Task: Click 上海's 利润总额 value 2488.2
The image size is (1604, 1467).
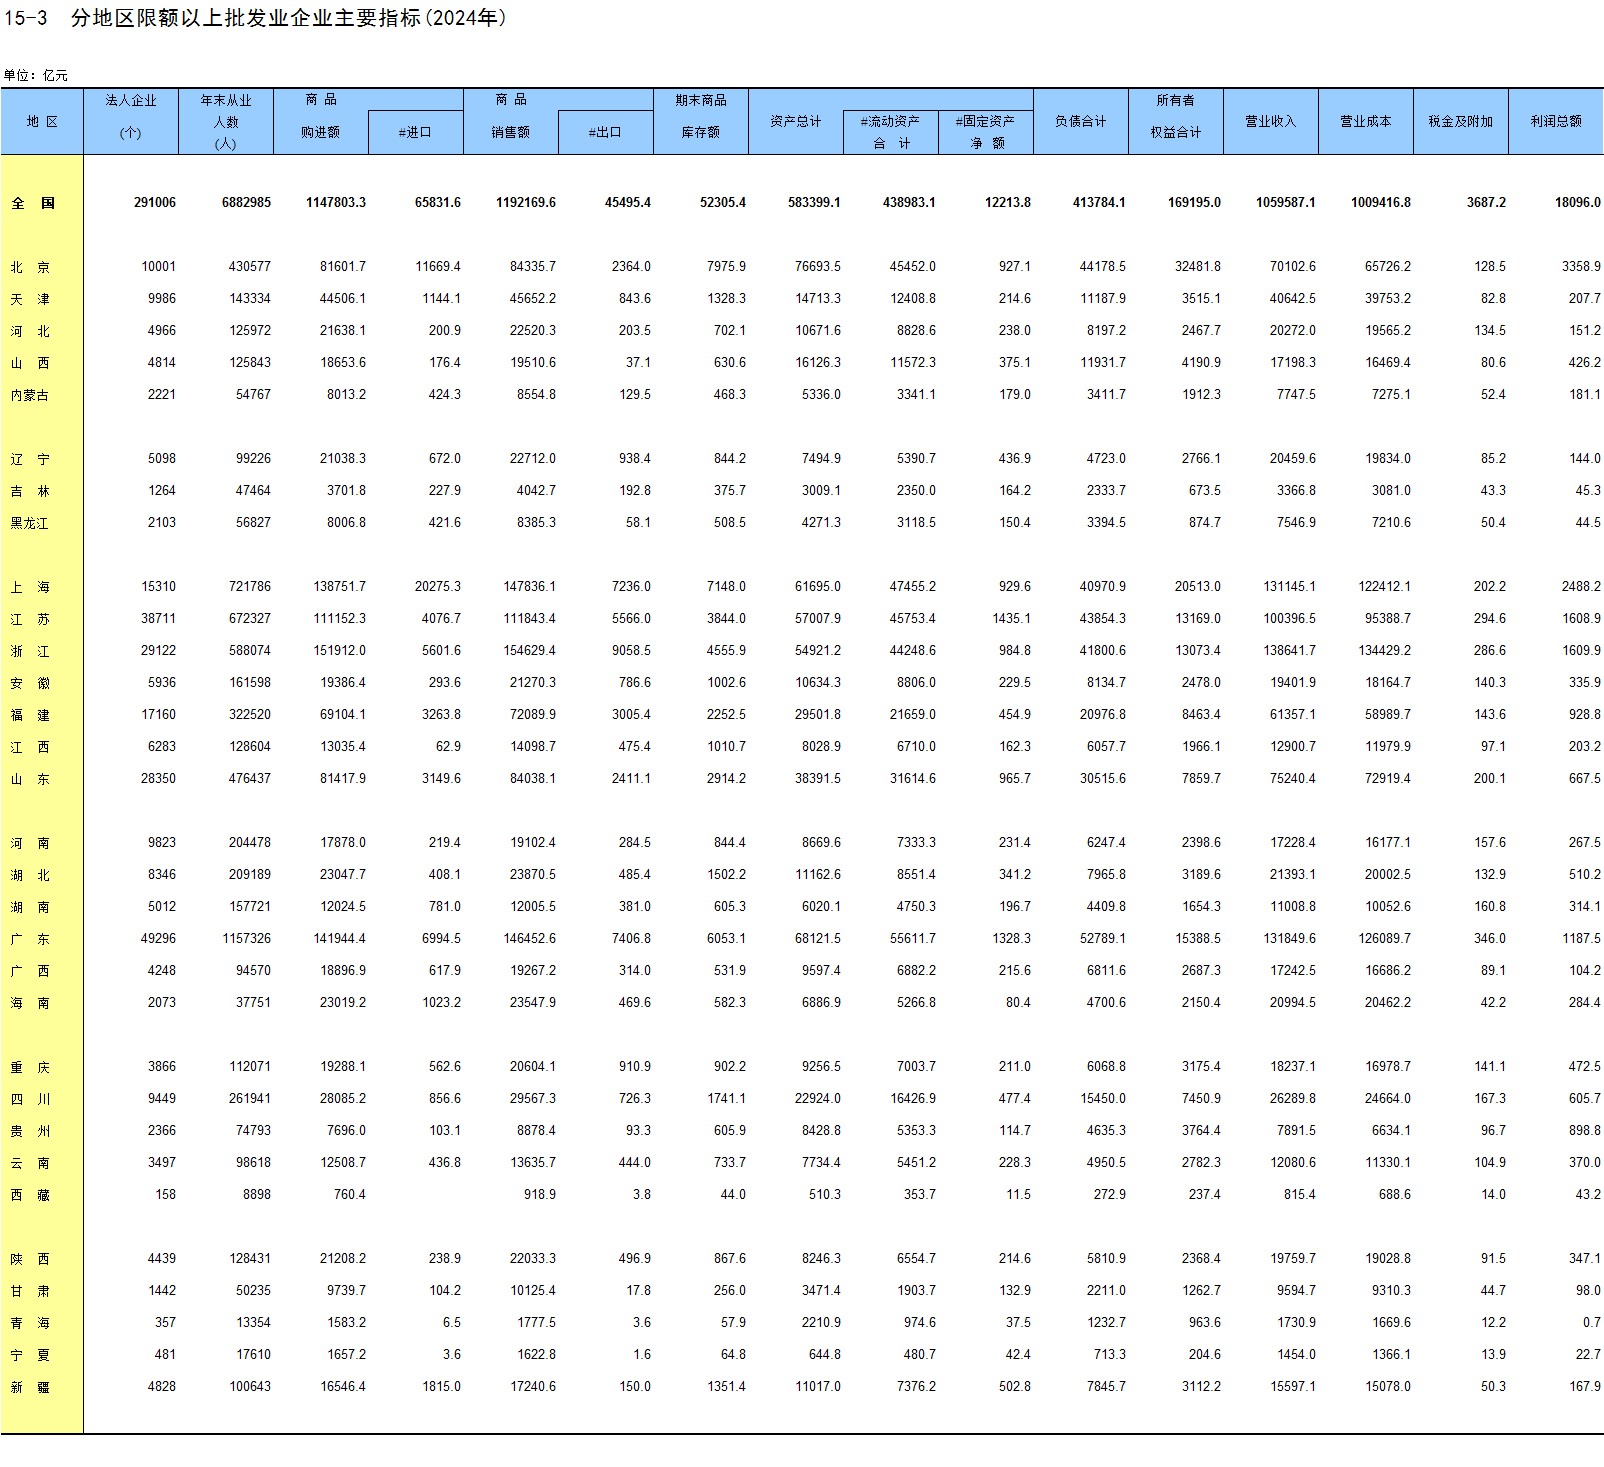Action: (1580, 587)
